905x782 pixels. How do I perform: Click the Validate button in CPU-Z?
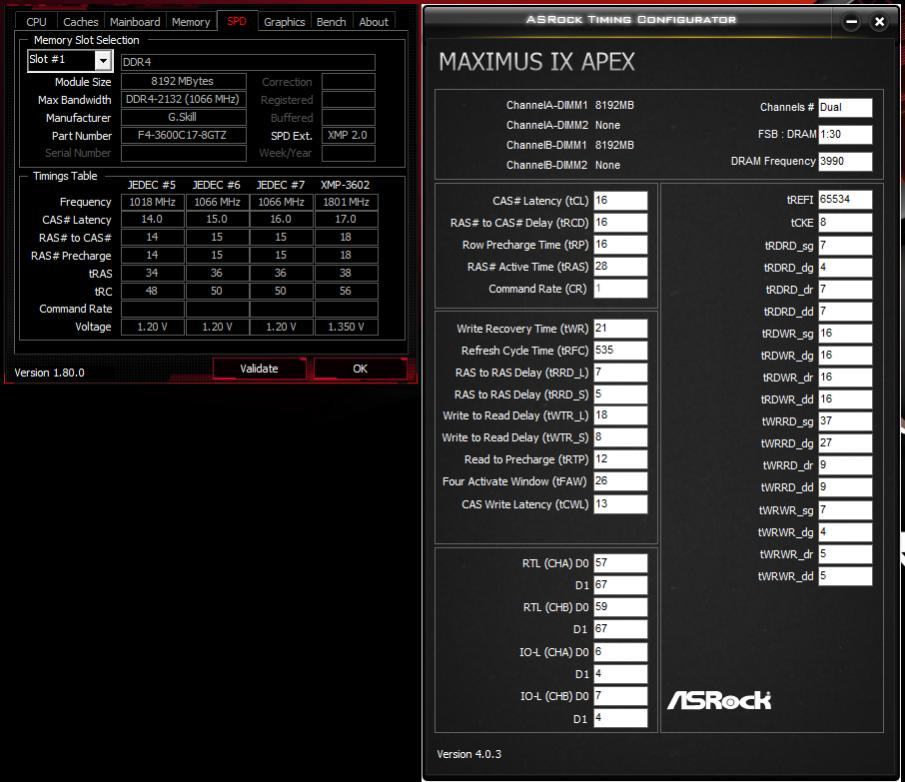coord(259,368)
